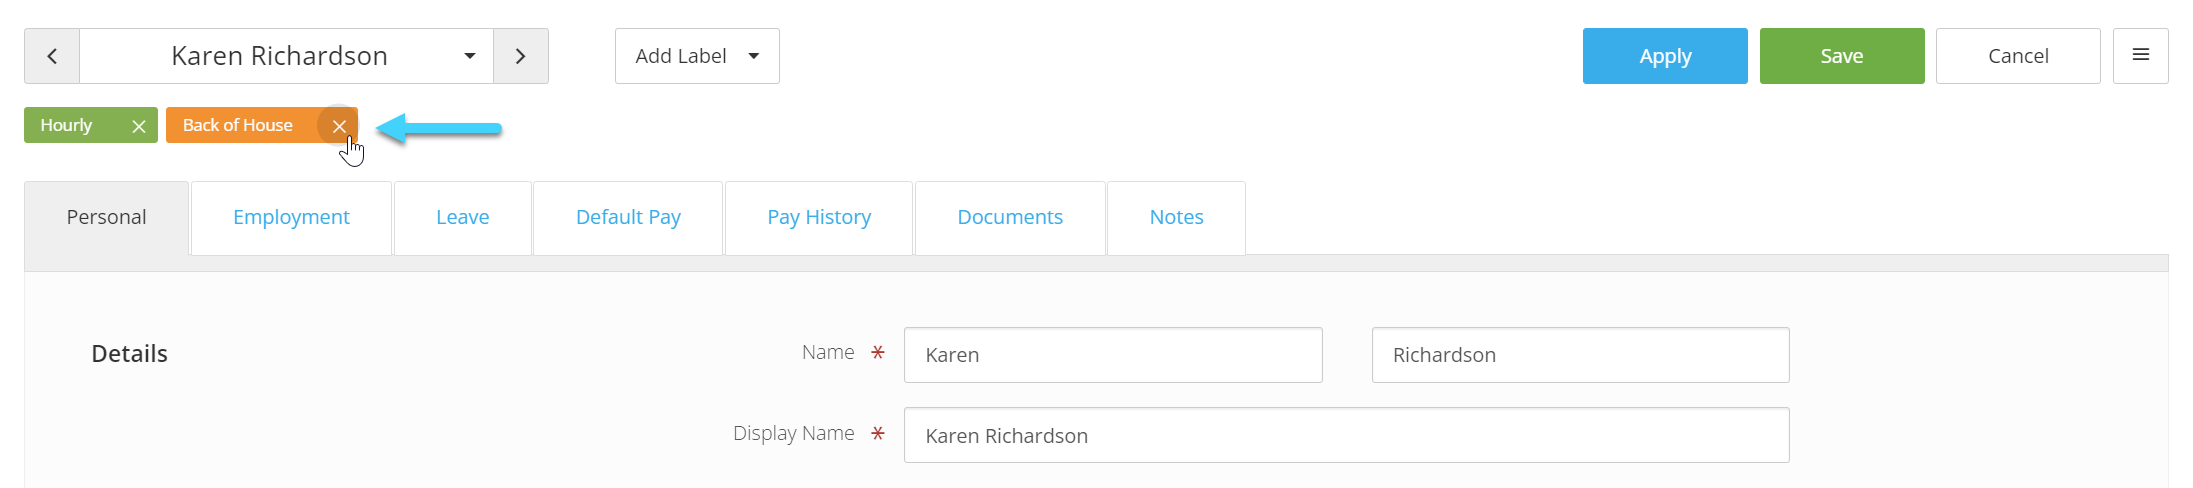The width and height of the screenshot is (2193, 488).
Task: Save the employee changes
Action: [x=1842, y=56]
